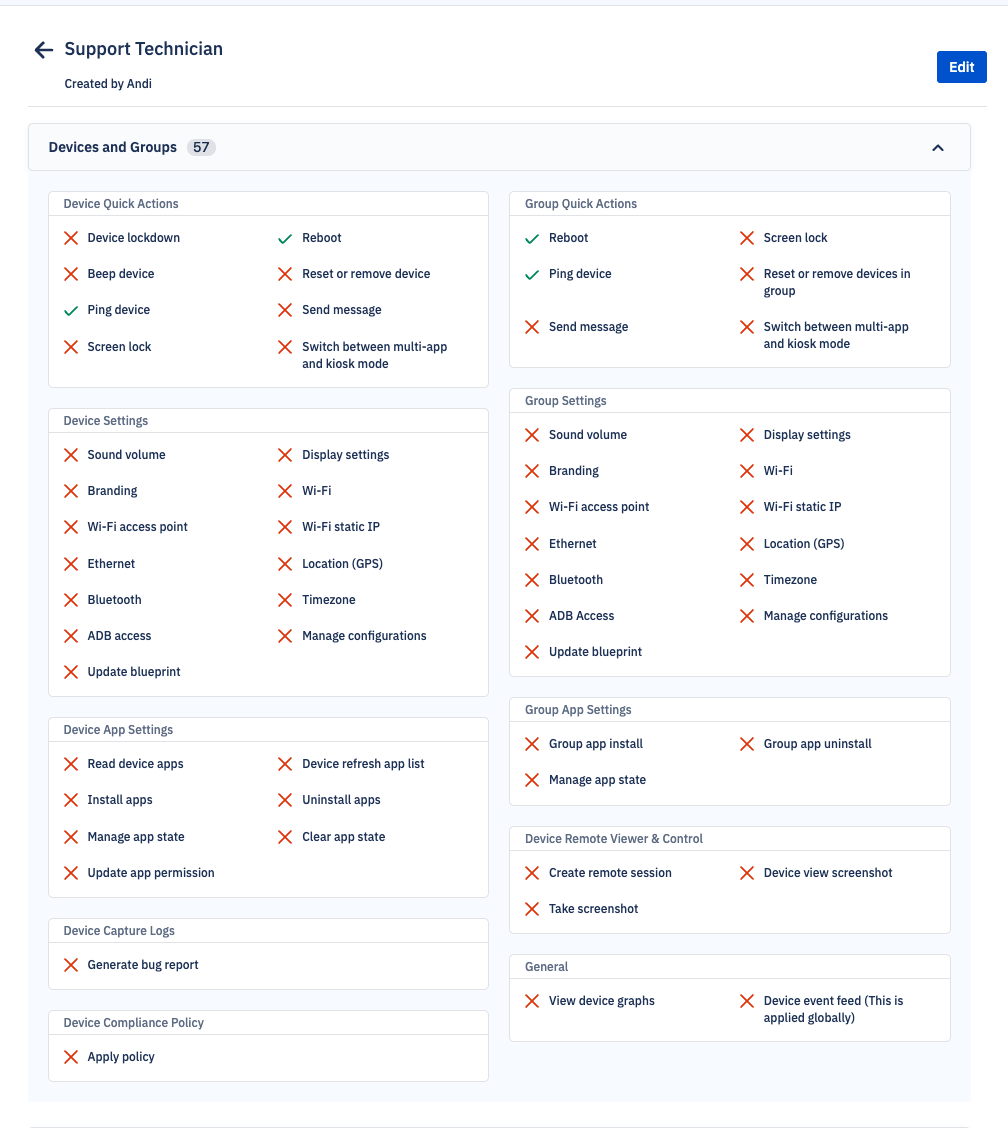Click Wi-Fi access point label in Device Settings
The width and height of the screenshot is (1008, 1128).
(137, 527)
